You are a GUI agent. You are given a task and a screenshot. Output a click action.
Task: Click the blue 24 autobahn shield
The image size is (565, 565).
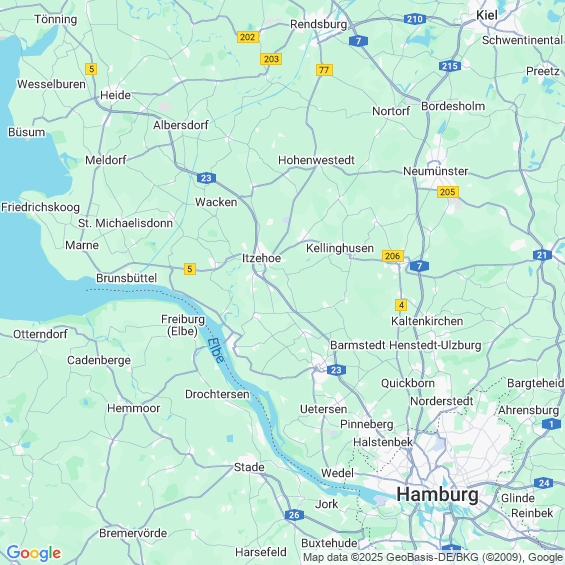[543, 482]
